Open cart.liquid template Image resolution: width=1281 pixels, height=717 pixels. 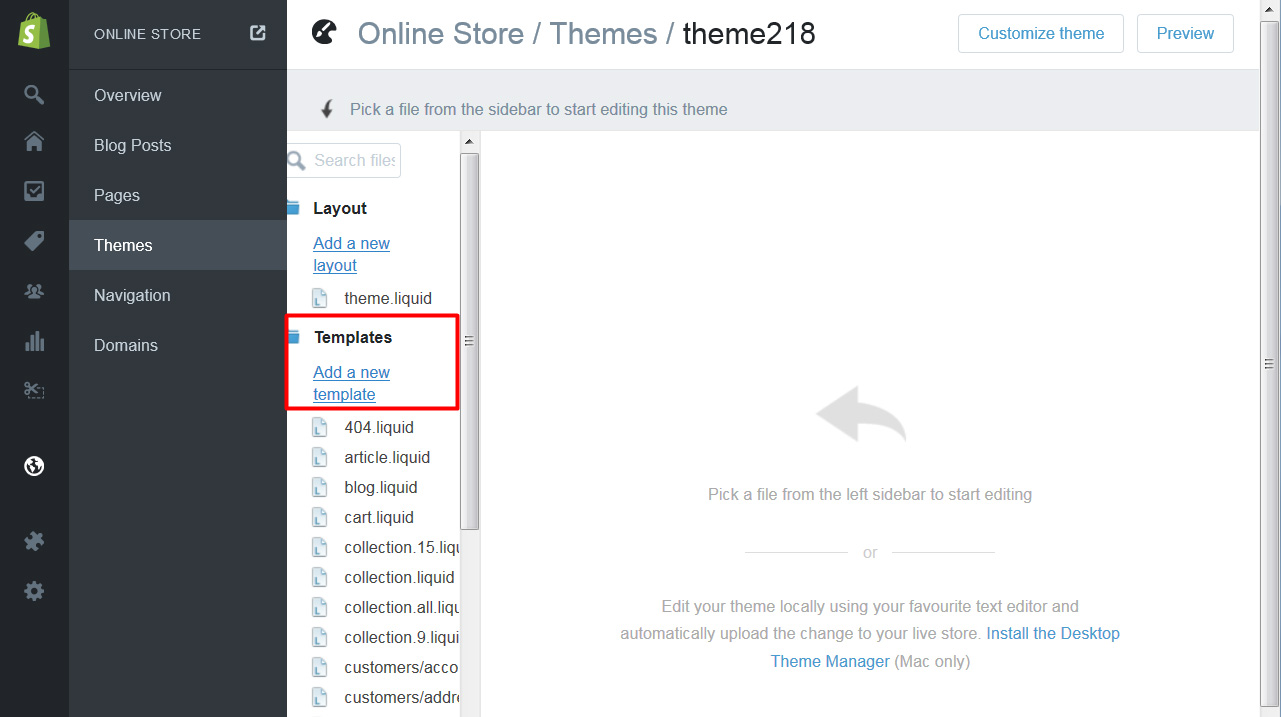(379, 517)
